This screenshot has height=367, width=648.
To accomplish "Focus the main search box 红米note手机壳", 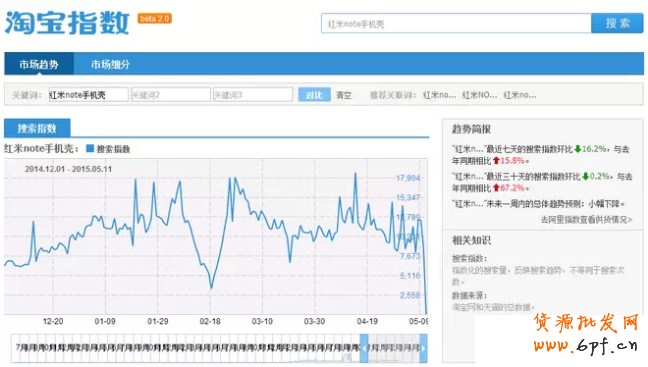I will [x=456, y=24].
